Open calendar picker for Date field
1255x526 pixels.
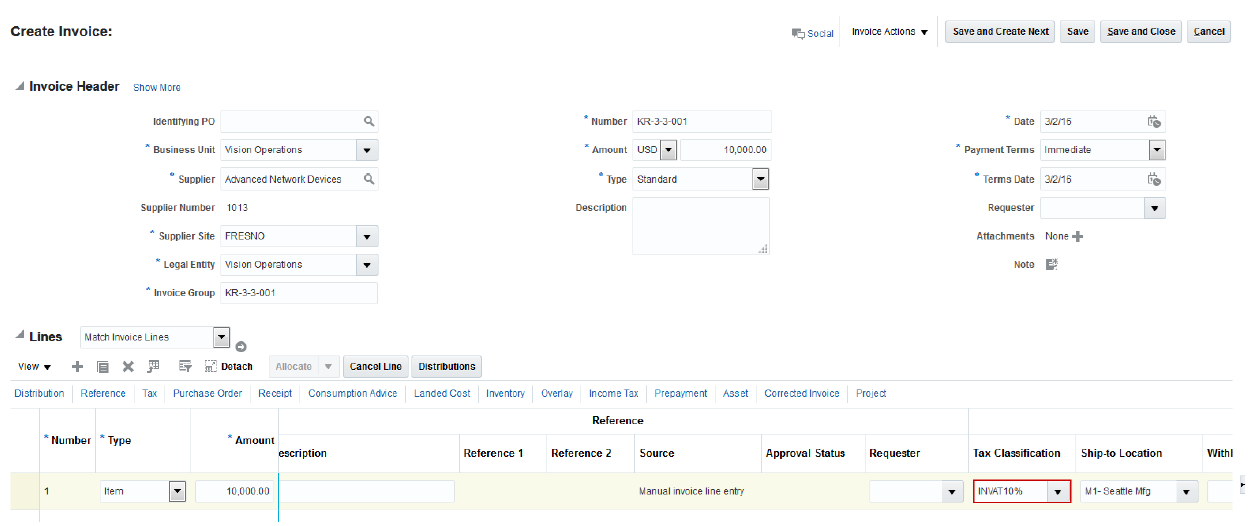(x=1154, y=122)
